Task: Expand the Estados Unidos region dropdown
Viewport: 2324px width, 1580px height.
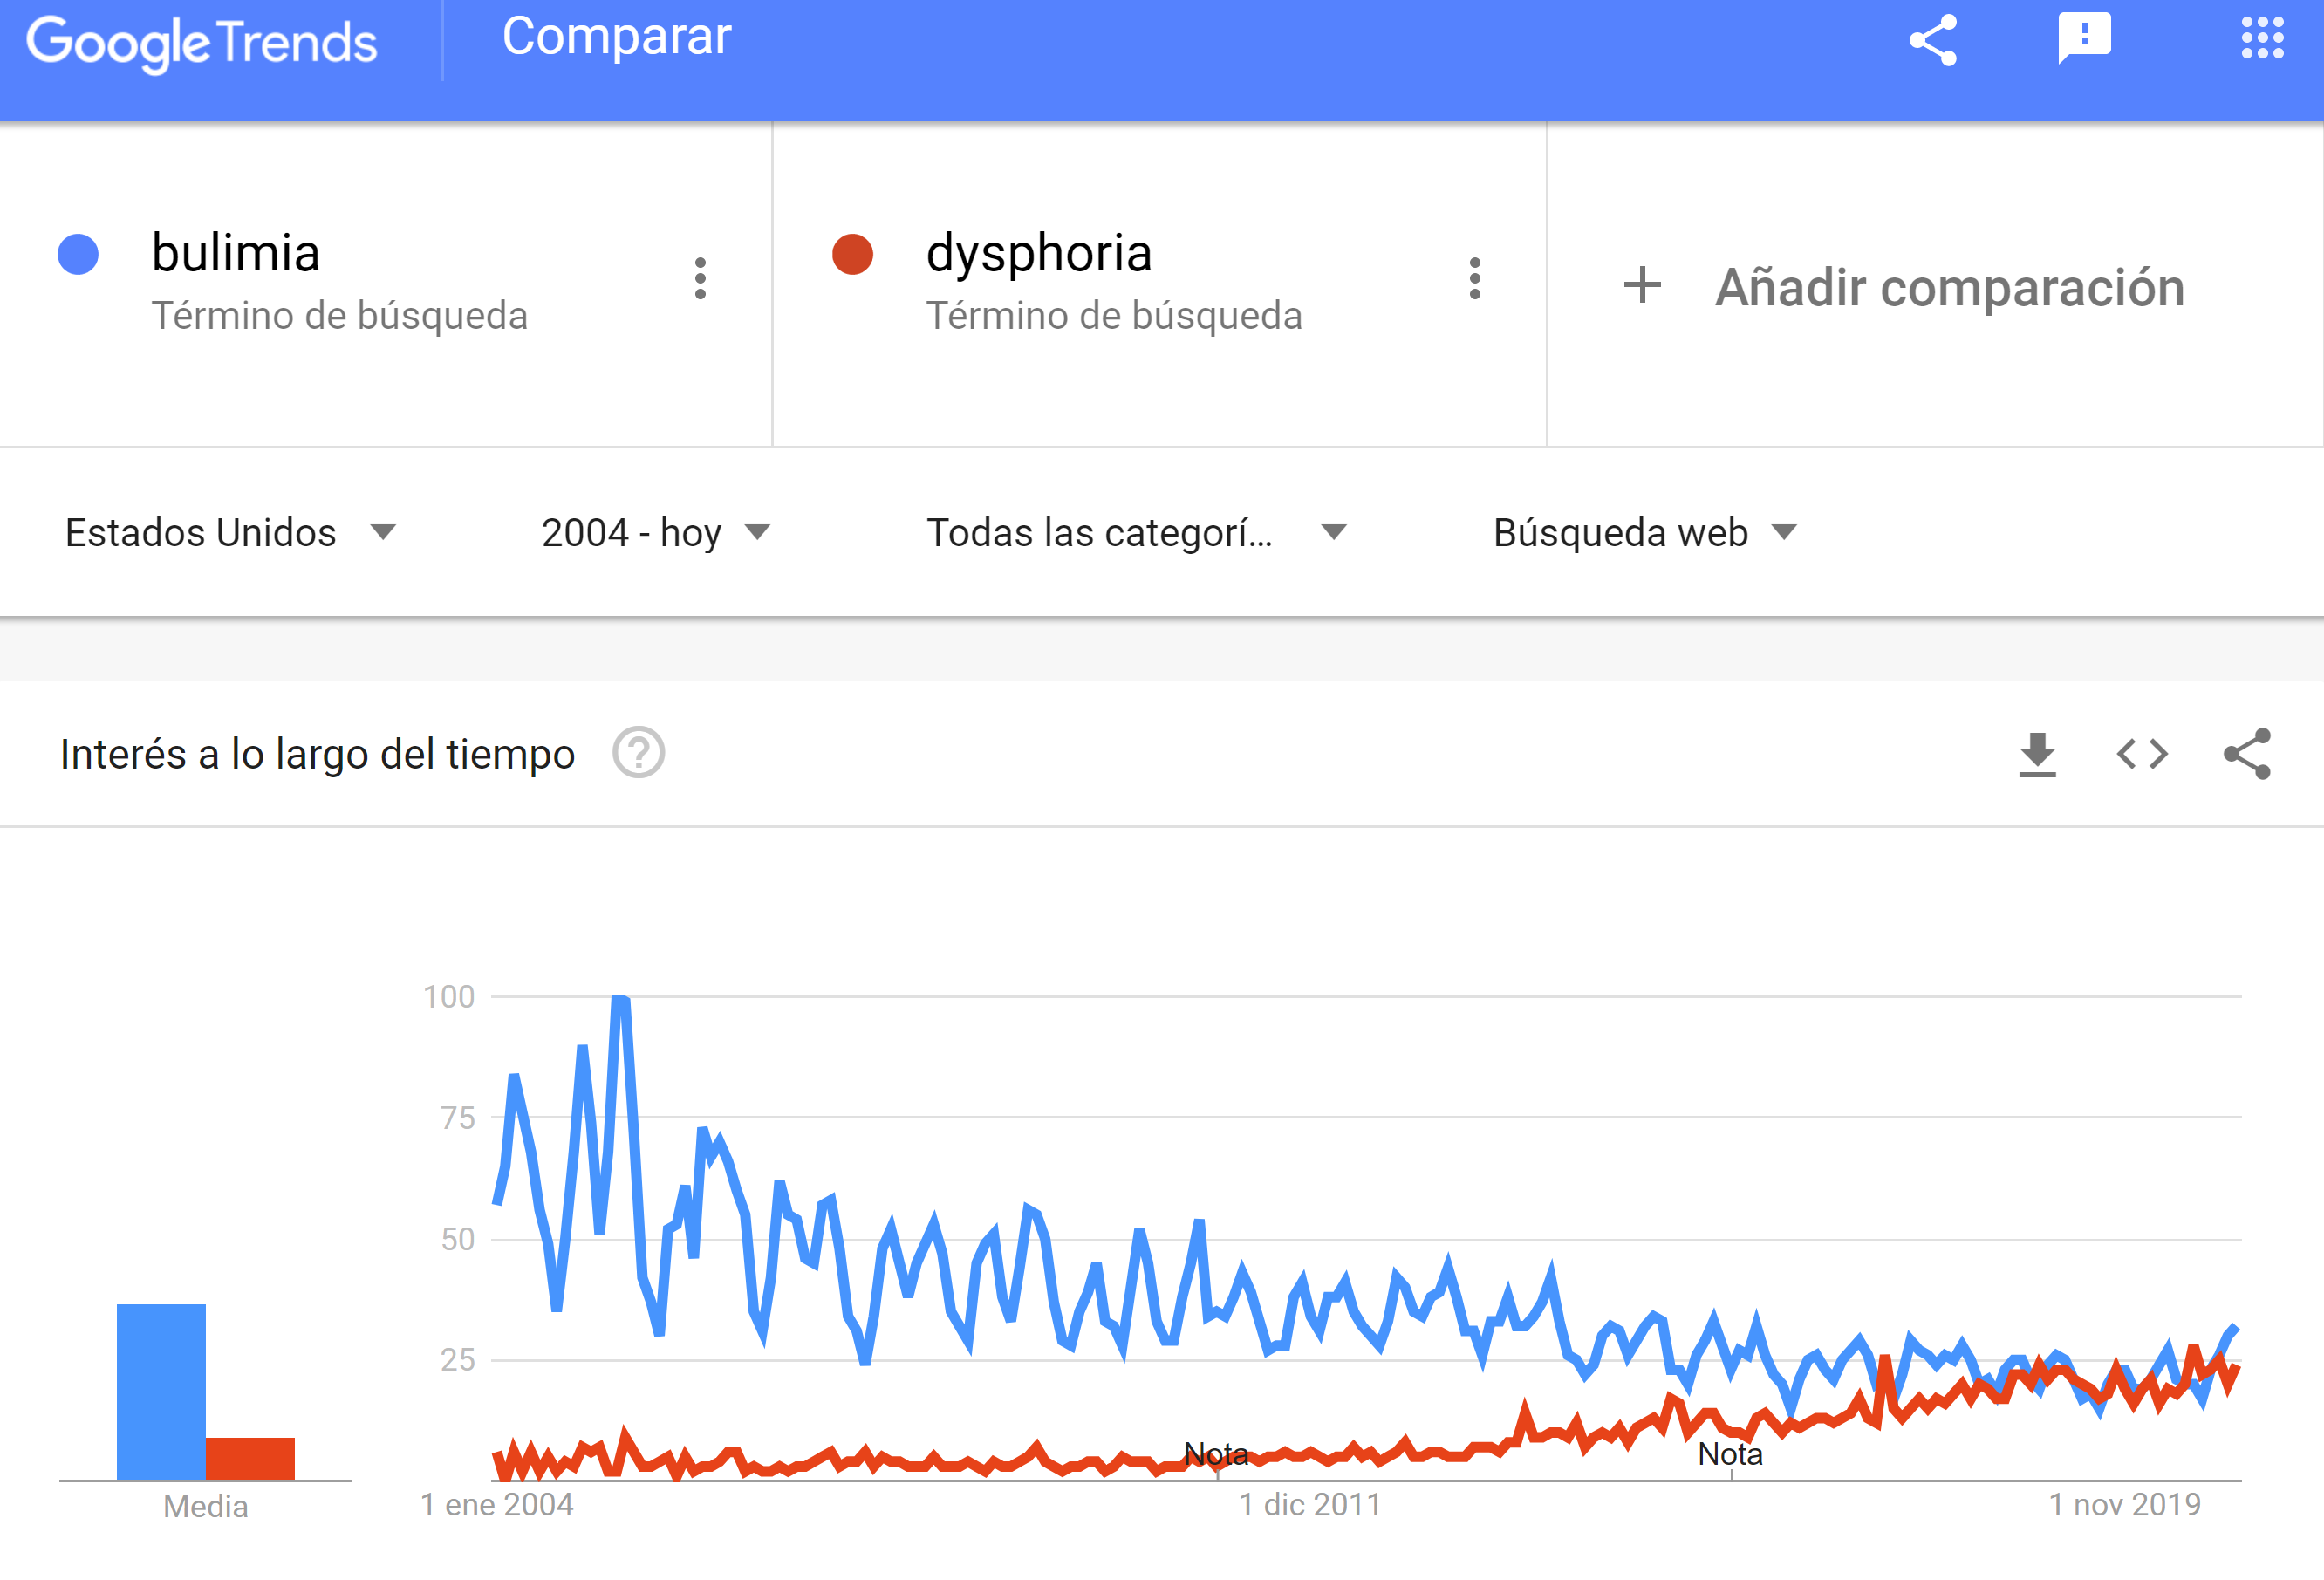Action: tap(231, 532)
